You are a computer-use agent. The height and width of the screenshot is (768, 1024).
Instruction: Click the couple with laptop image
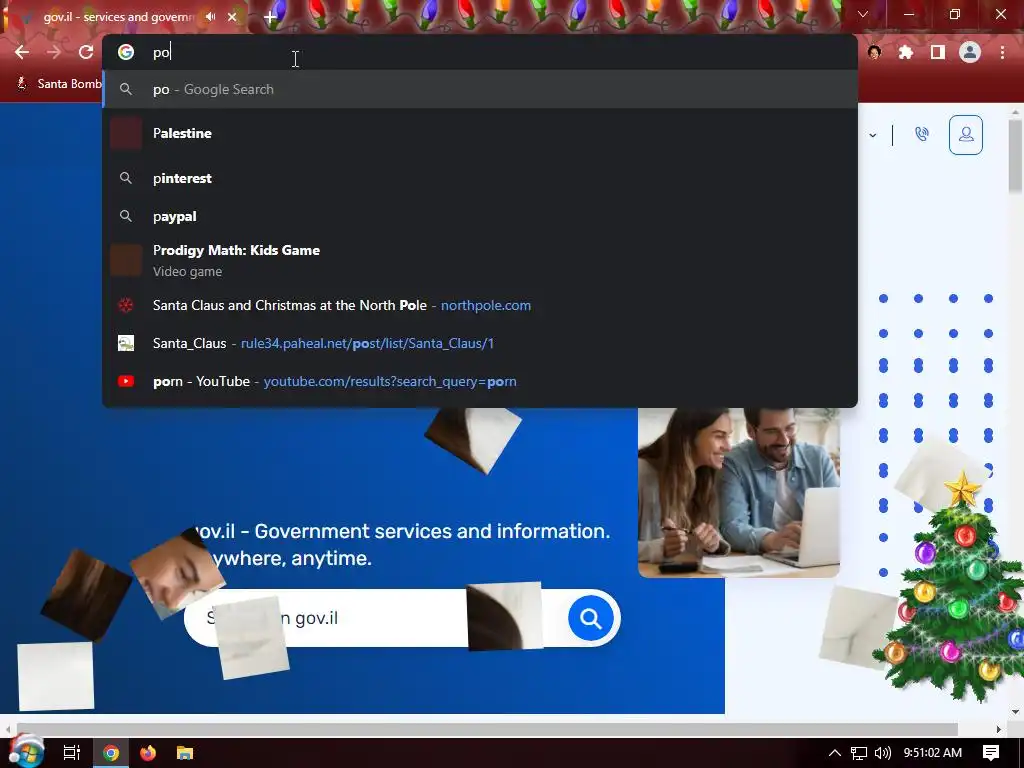tap(739, 492)
